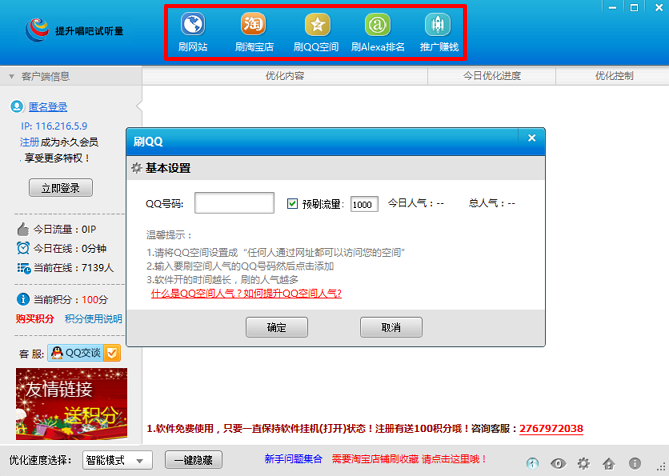The height and width of the screenshot is (476, 669).
Task: Click the list icon beside 当前在线
Action: (23, 268)
